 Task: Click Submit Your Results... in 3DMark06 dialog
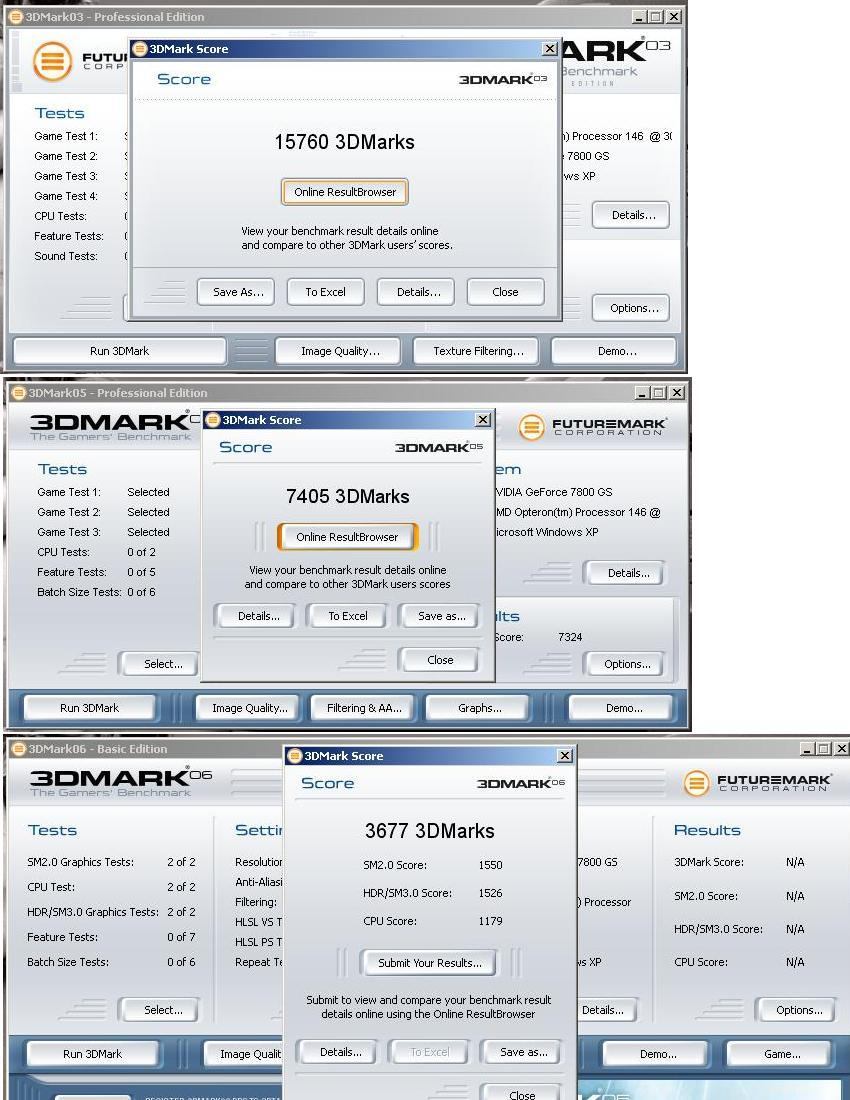[x=429, y=963]
